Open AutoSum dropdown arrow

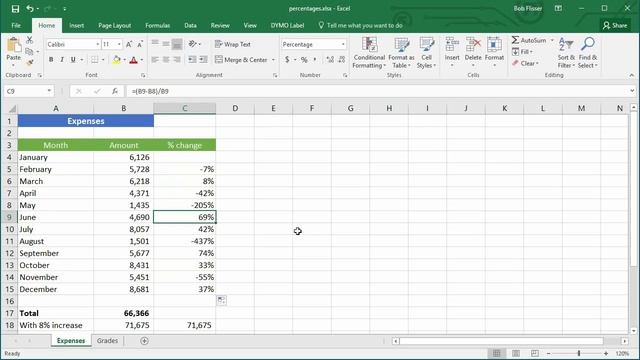552,40
